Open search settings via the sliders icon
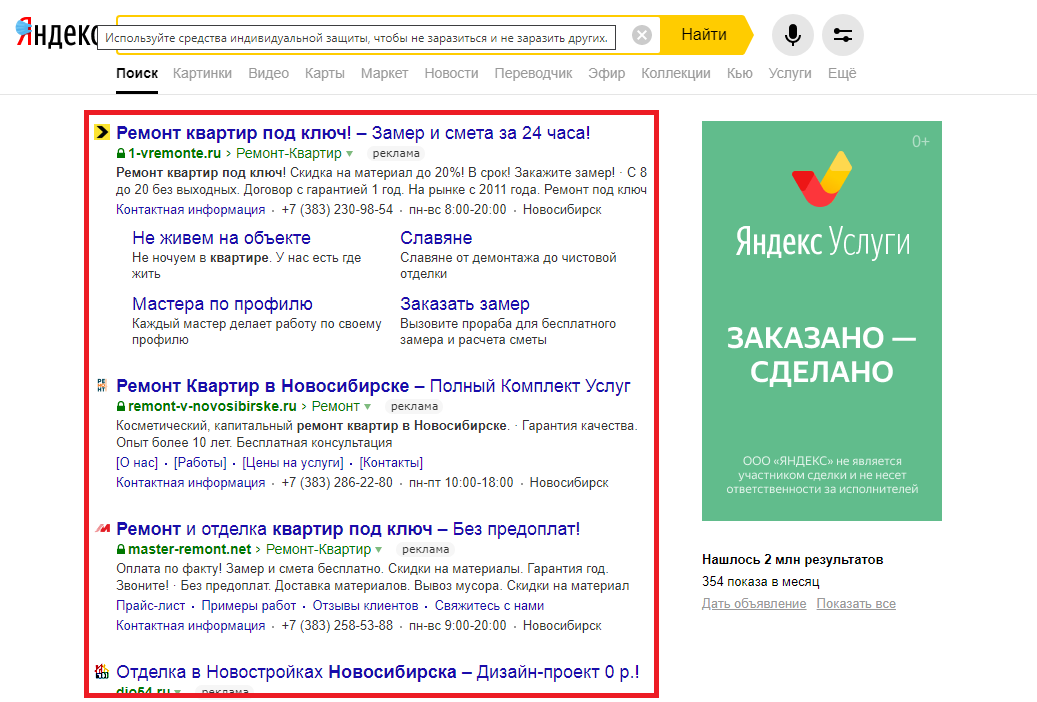1037x702 pixels. [x=843, y=34]
